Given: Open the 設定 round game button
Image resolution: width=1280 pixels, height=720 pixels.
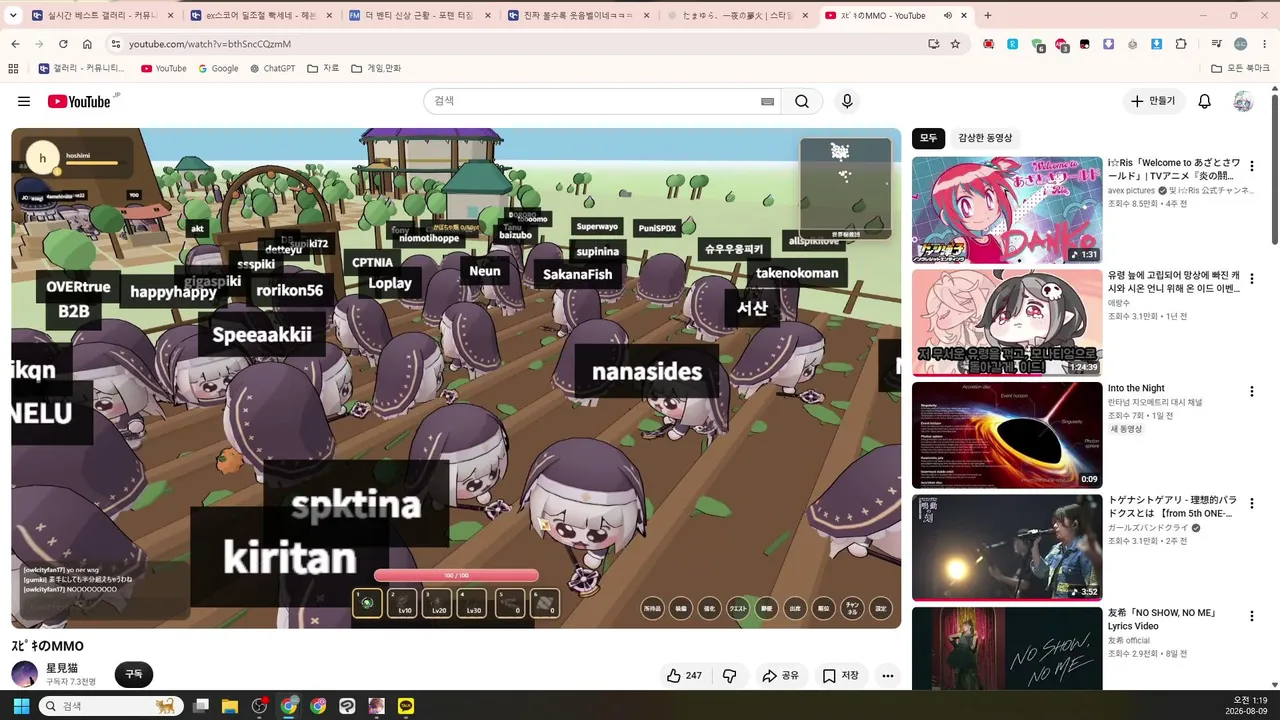Looking at the screenshot, I should tap(881, 608).
